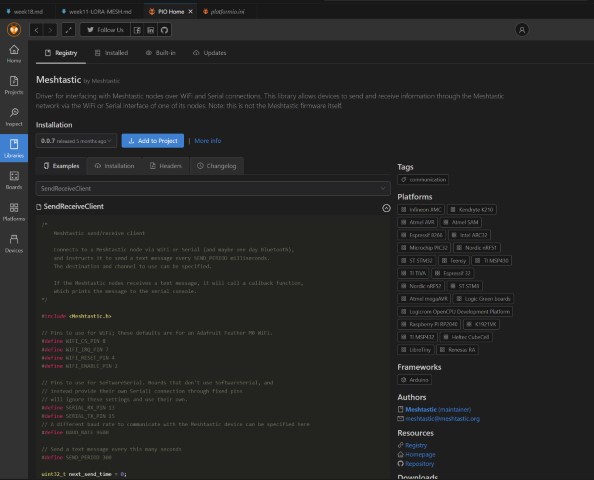This screenshot has width=594, height=480.
Task: Click the Kendryte K210 platform tag
Action: pos(472,210)
